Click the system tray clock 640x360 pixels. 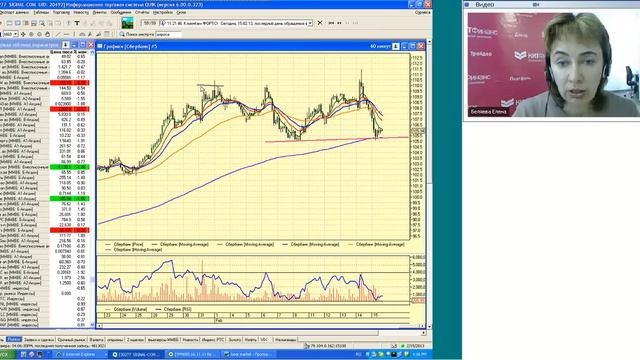pos(420,354)
